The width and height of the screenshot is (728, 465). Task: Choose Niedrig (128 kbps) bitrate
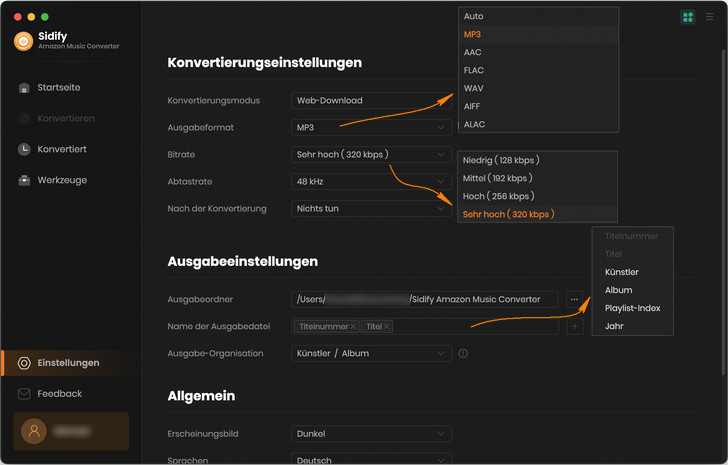point(537,160)
